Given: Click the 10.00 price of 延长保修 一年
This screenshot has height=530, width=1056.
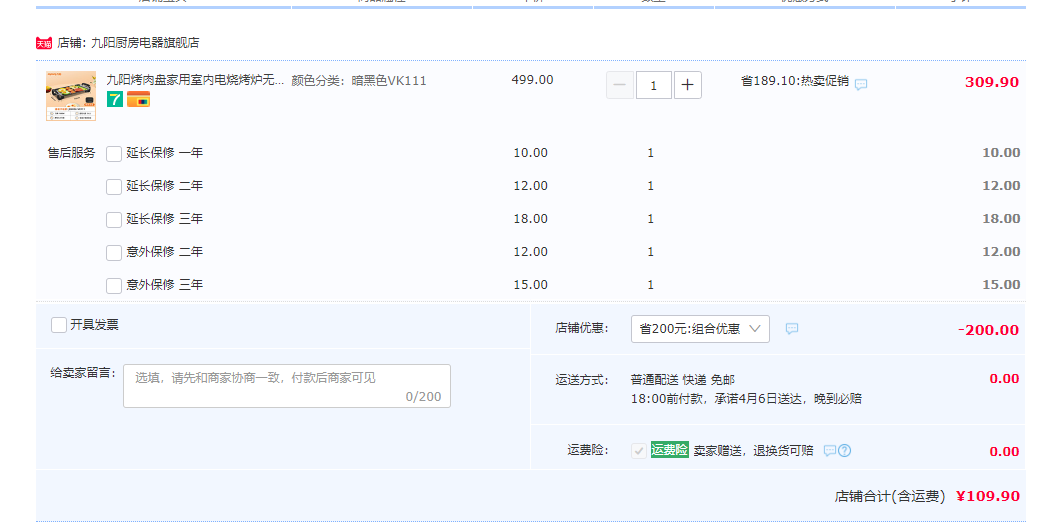Looking at the screenshot, I should point(531,153).
